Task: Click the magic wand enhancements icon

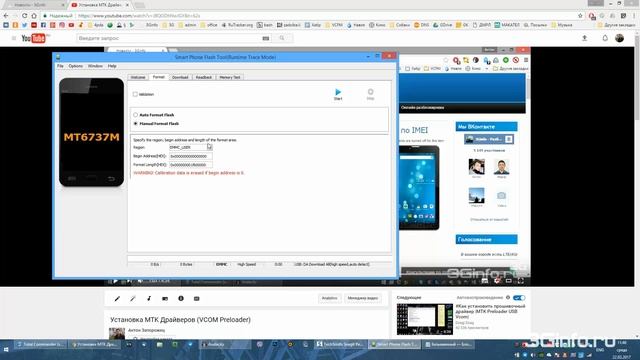Action: pyautogui.click(x=133, y=299)
